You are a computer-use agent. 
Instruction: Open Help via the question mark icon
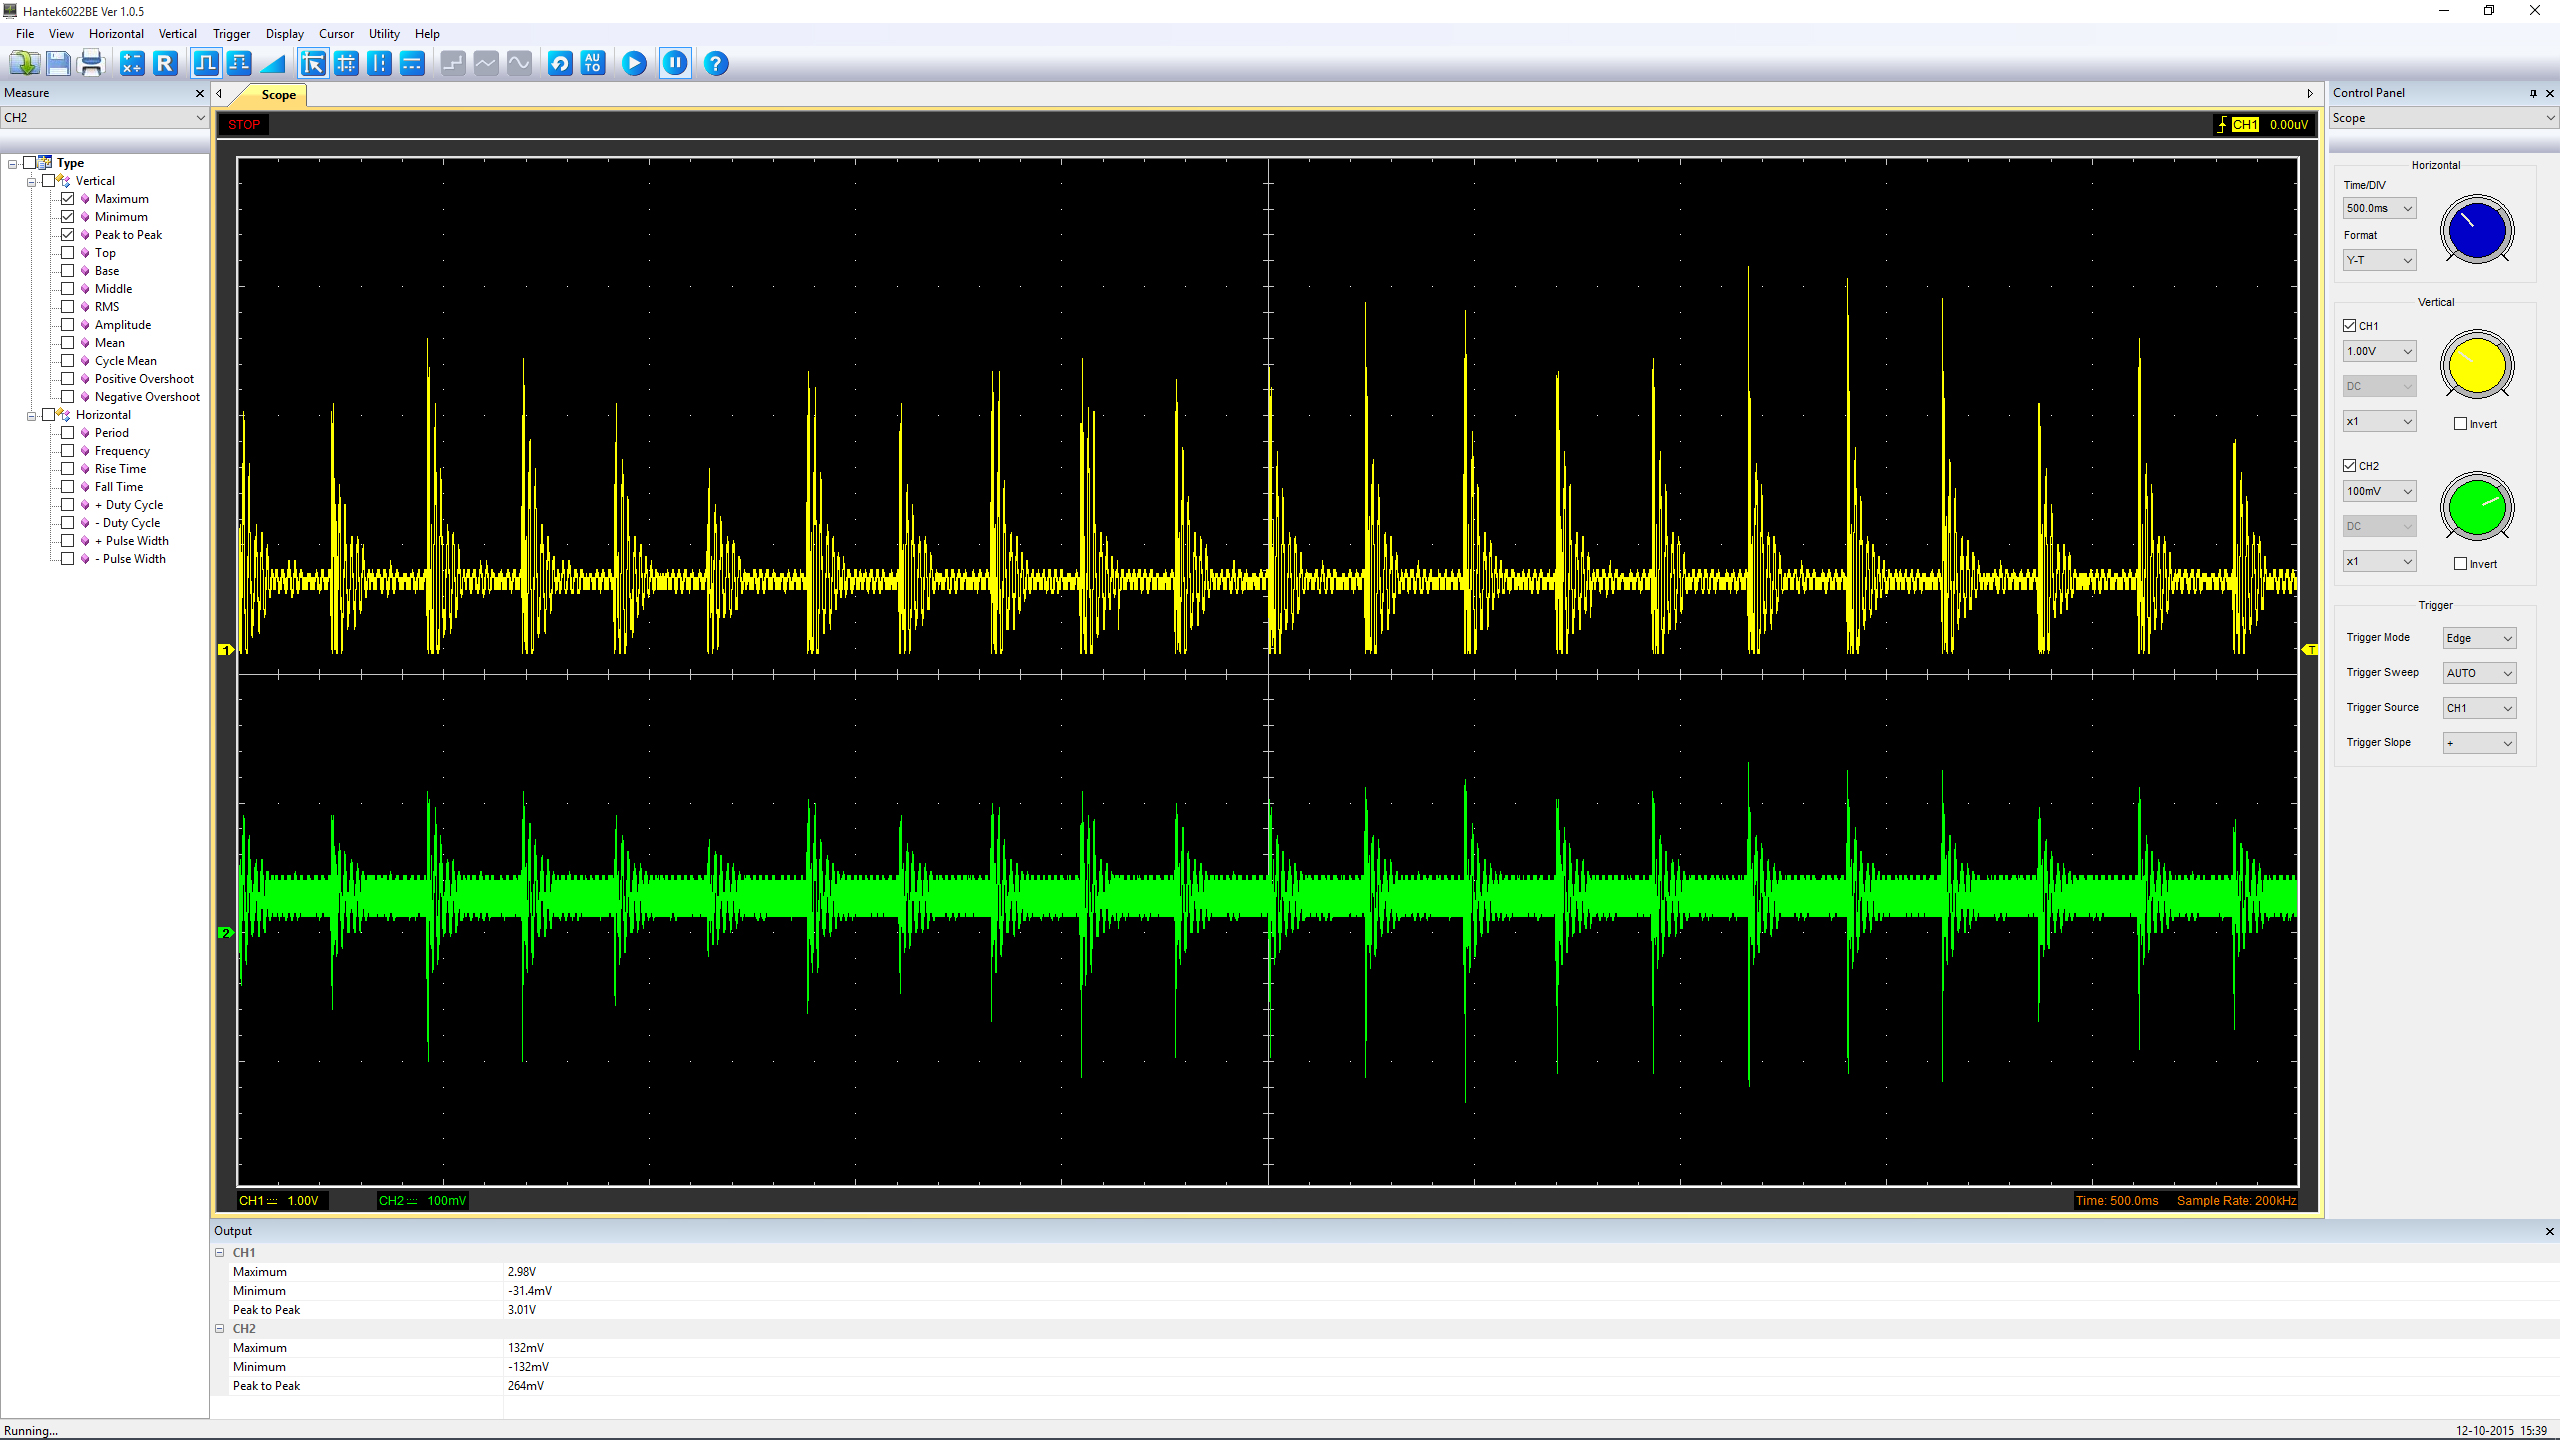click(716, 64)
